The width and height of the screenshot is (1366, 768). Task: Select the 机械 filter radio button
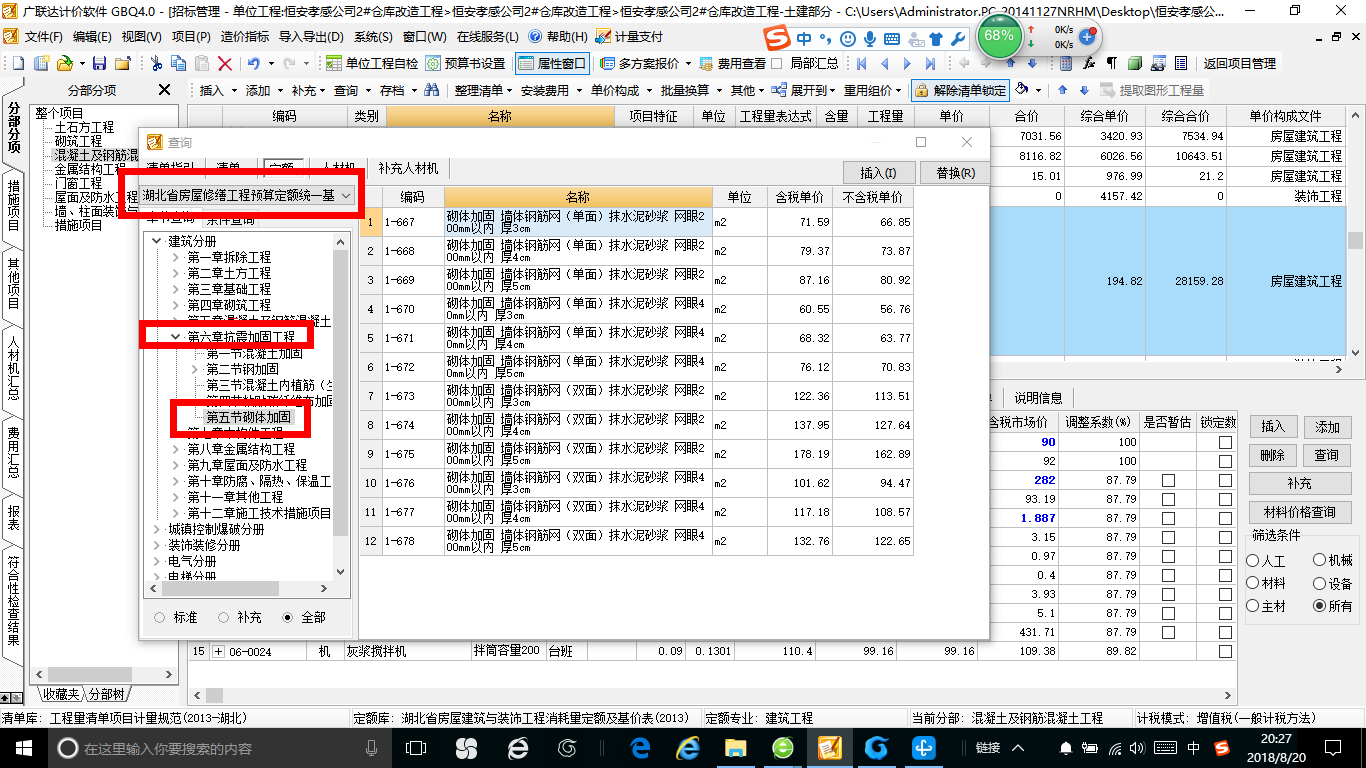tap(1320, 561)
